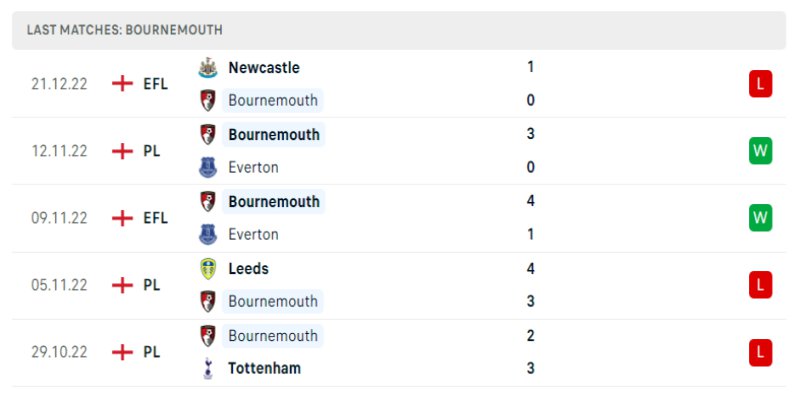Click Everton crest in the 12.11.22 match
This screenshot has height=400, width=800.
coord(208,167)
